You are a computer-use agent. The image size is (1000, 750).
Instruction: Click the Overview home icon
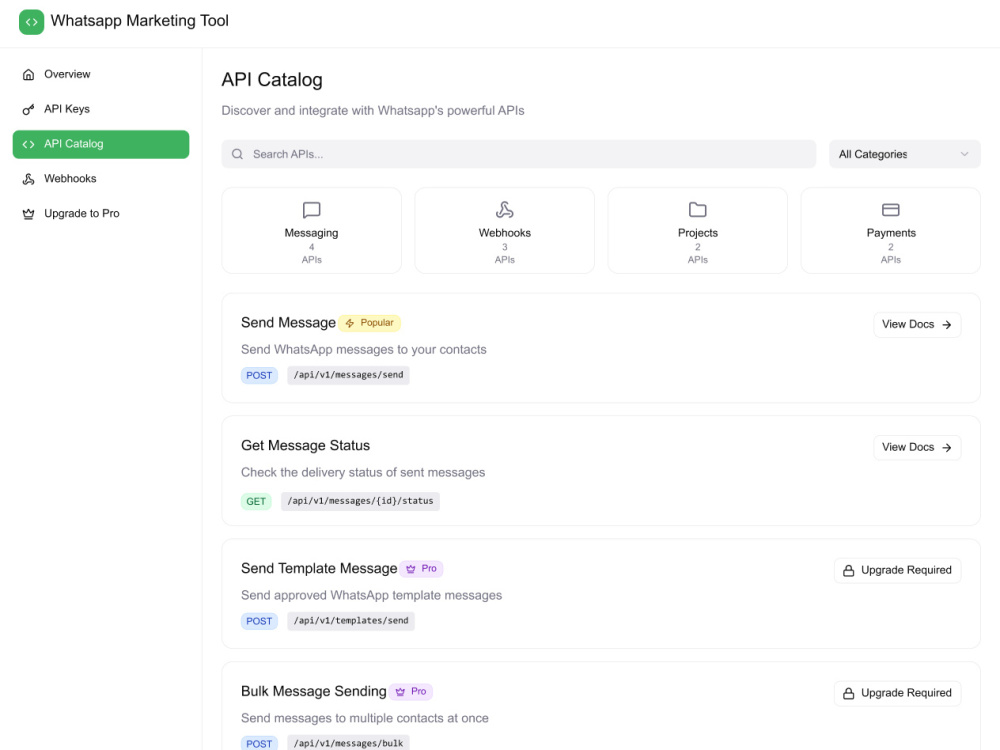coord(28,75)
